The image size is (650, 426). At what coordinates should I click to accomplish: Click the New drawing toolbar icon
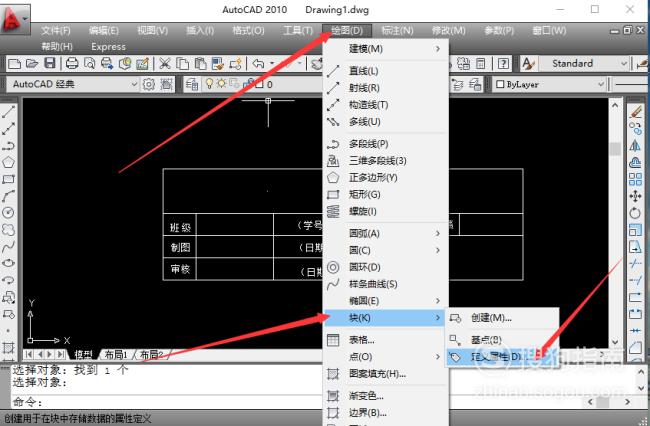15,63
